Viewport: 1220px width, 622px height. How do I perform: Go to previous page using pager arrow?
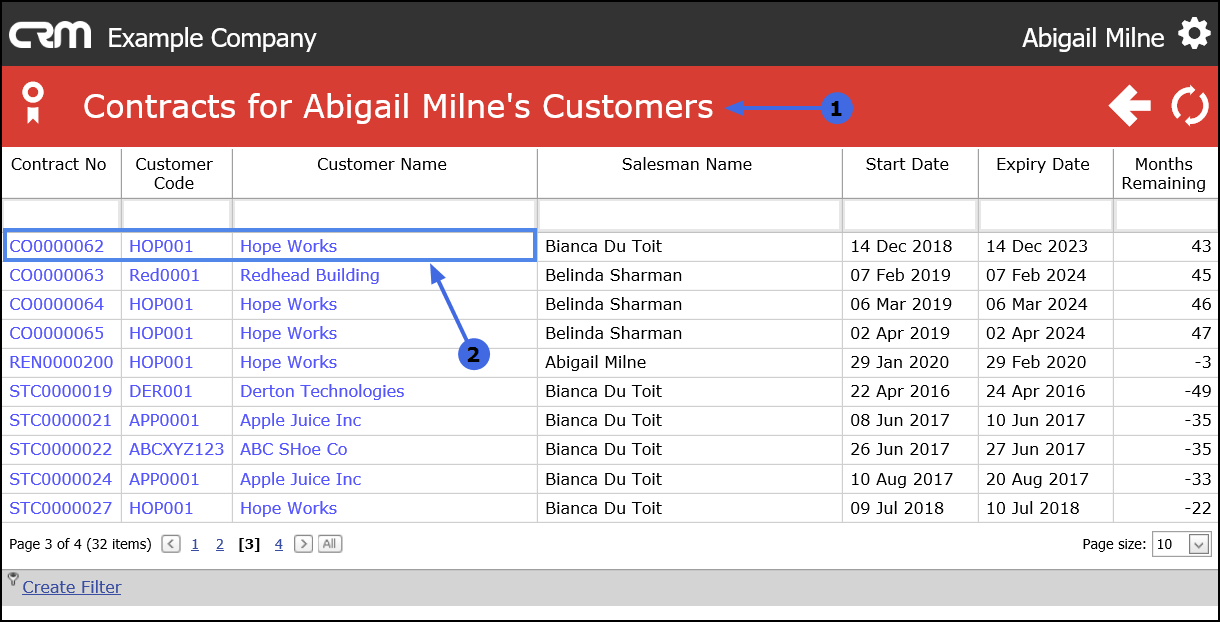click(171, 544)
